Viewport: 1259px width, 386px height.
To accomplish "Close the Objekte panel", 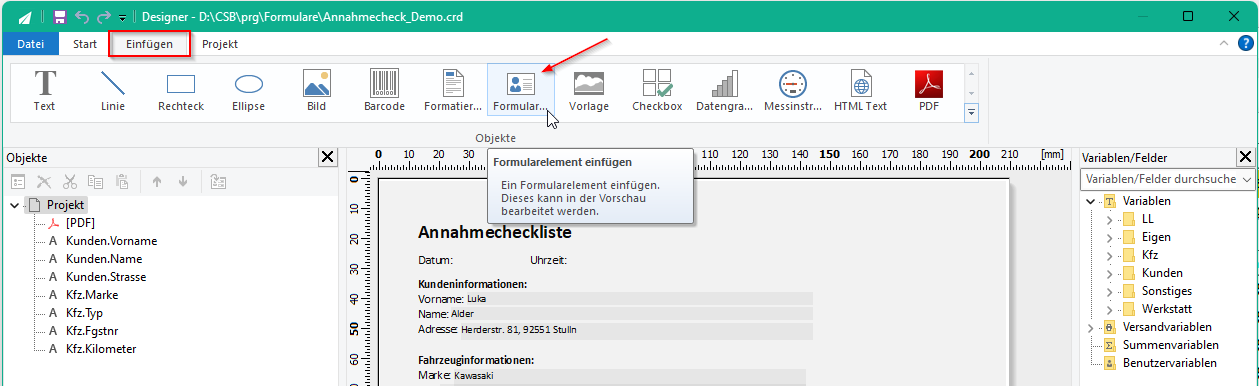I will point(327,157).
